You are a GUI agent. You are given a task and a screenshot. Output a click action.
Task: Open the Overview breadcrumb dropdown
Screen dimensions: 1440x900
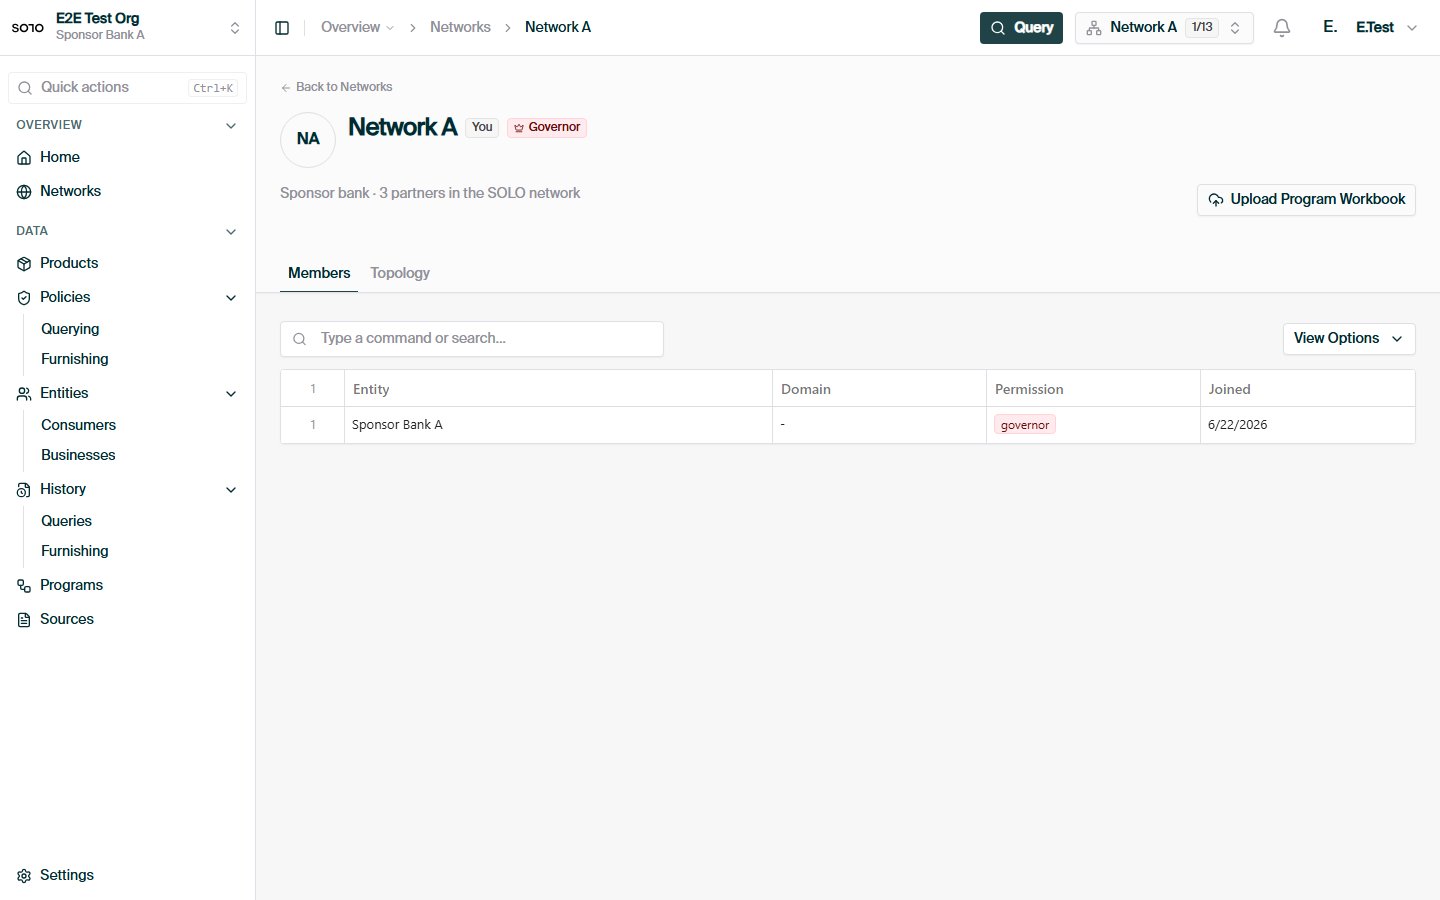[x=357, y=27]
